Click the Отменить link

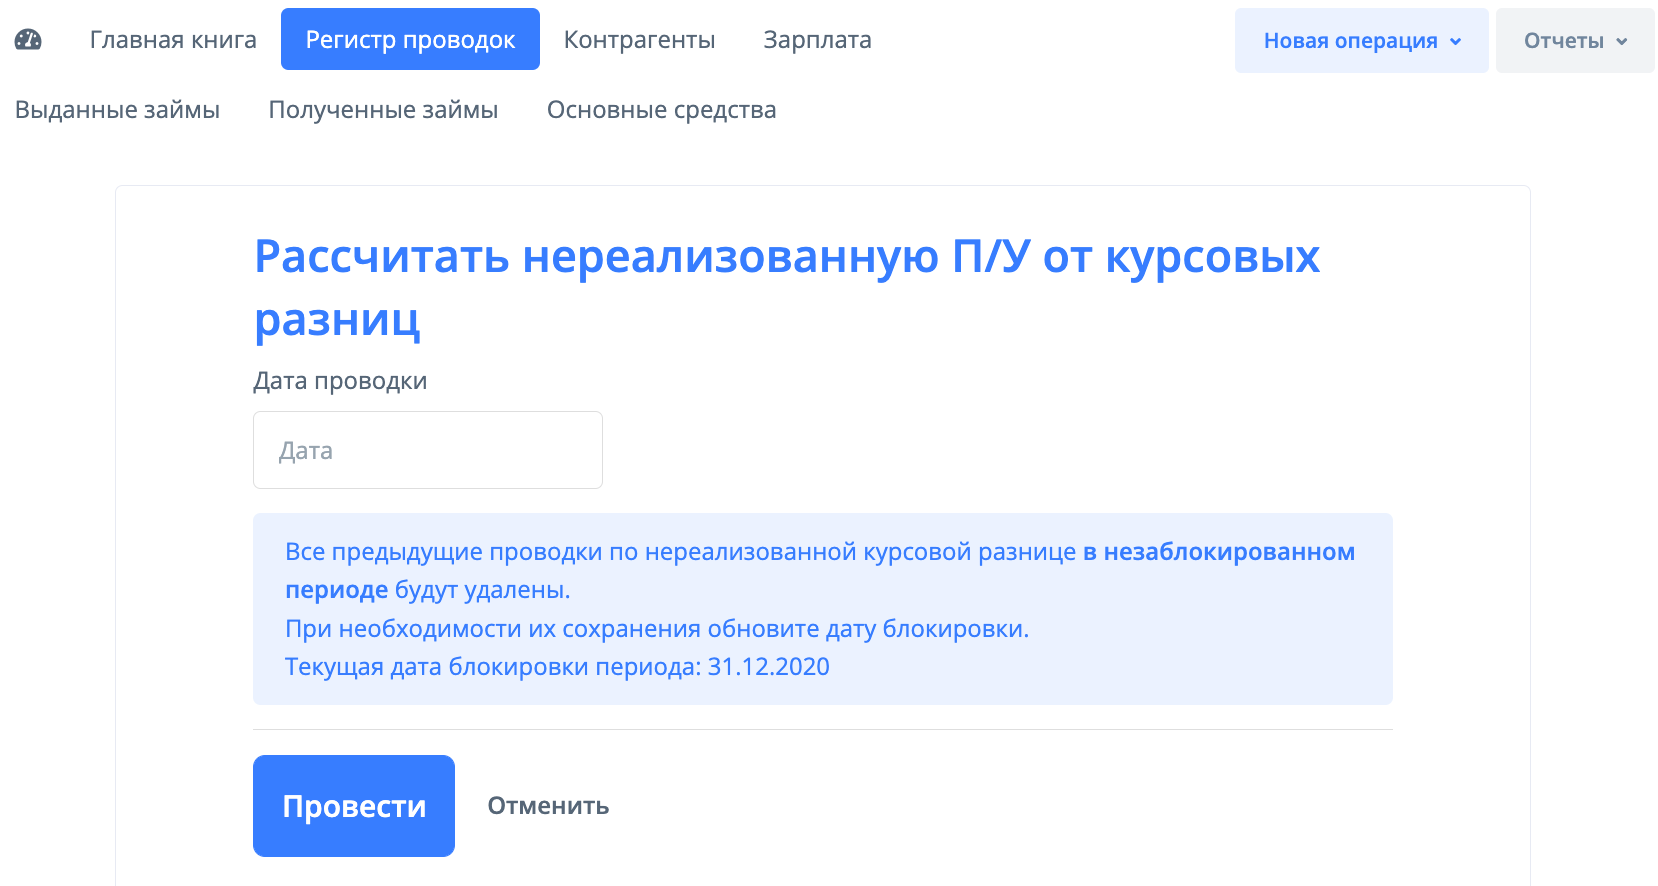[548, 806]
